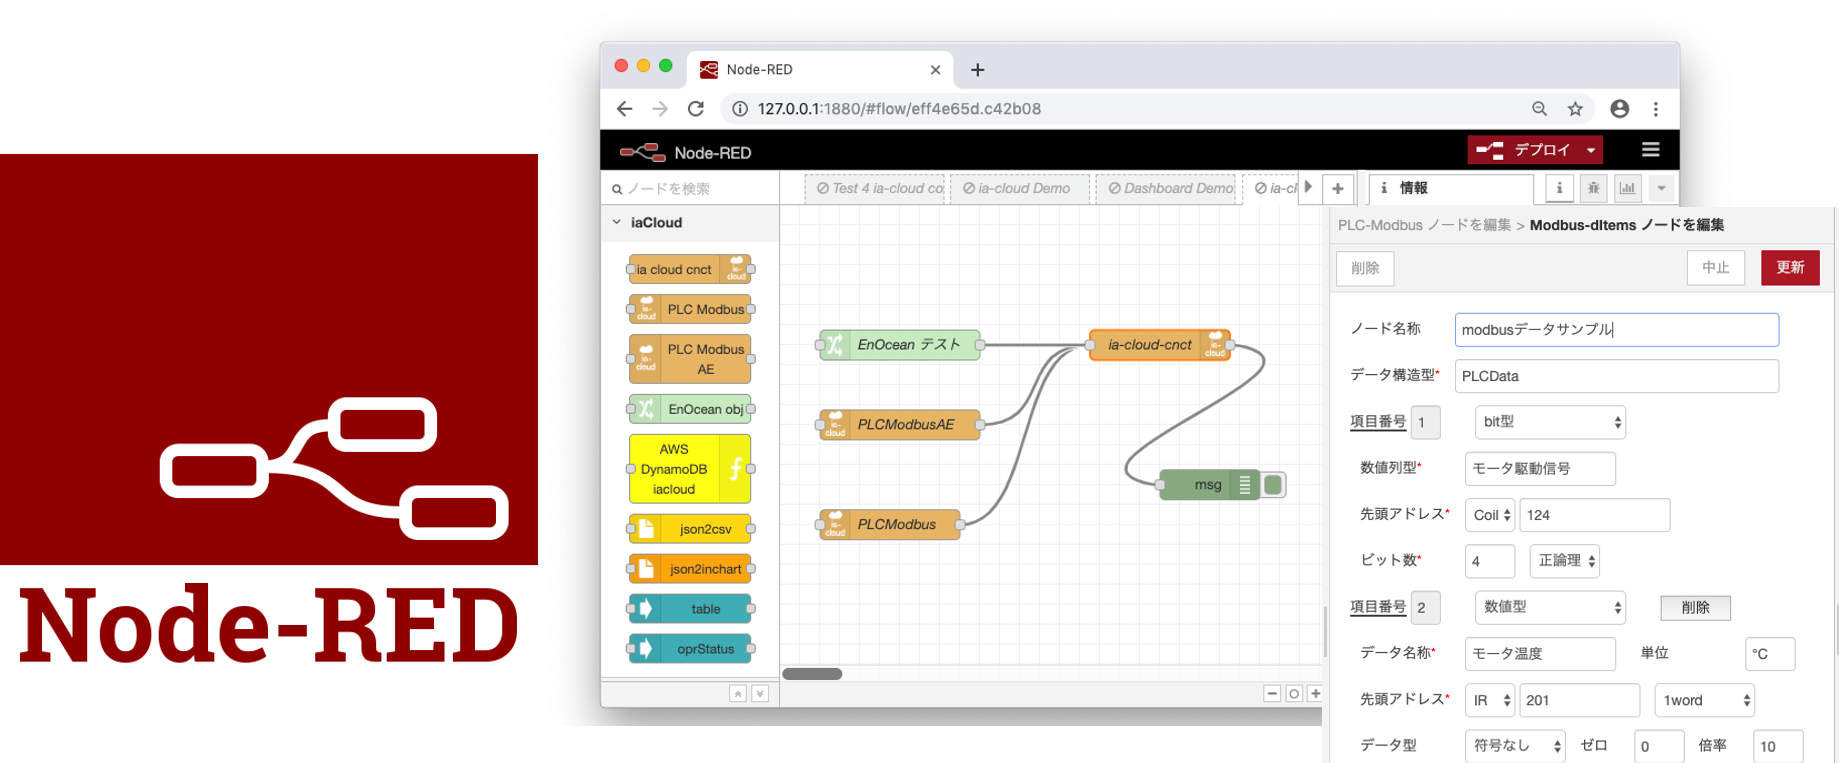The height and width of the screenshot is (763, 1839).
Task: Bookmark this page with star icon
Action: point(1576,109)
